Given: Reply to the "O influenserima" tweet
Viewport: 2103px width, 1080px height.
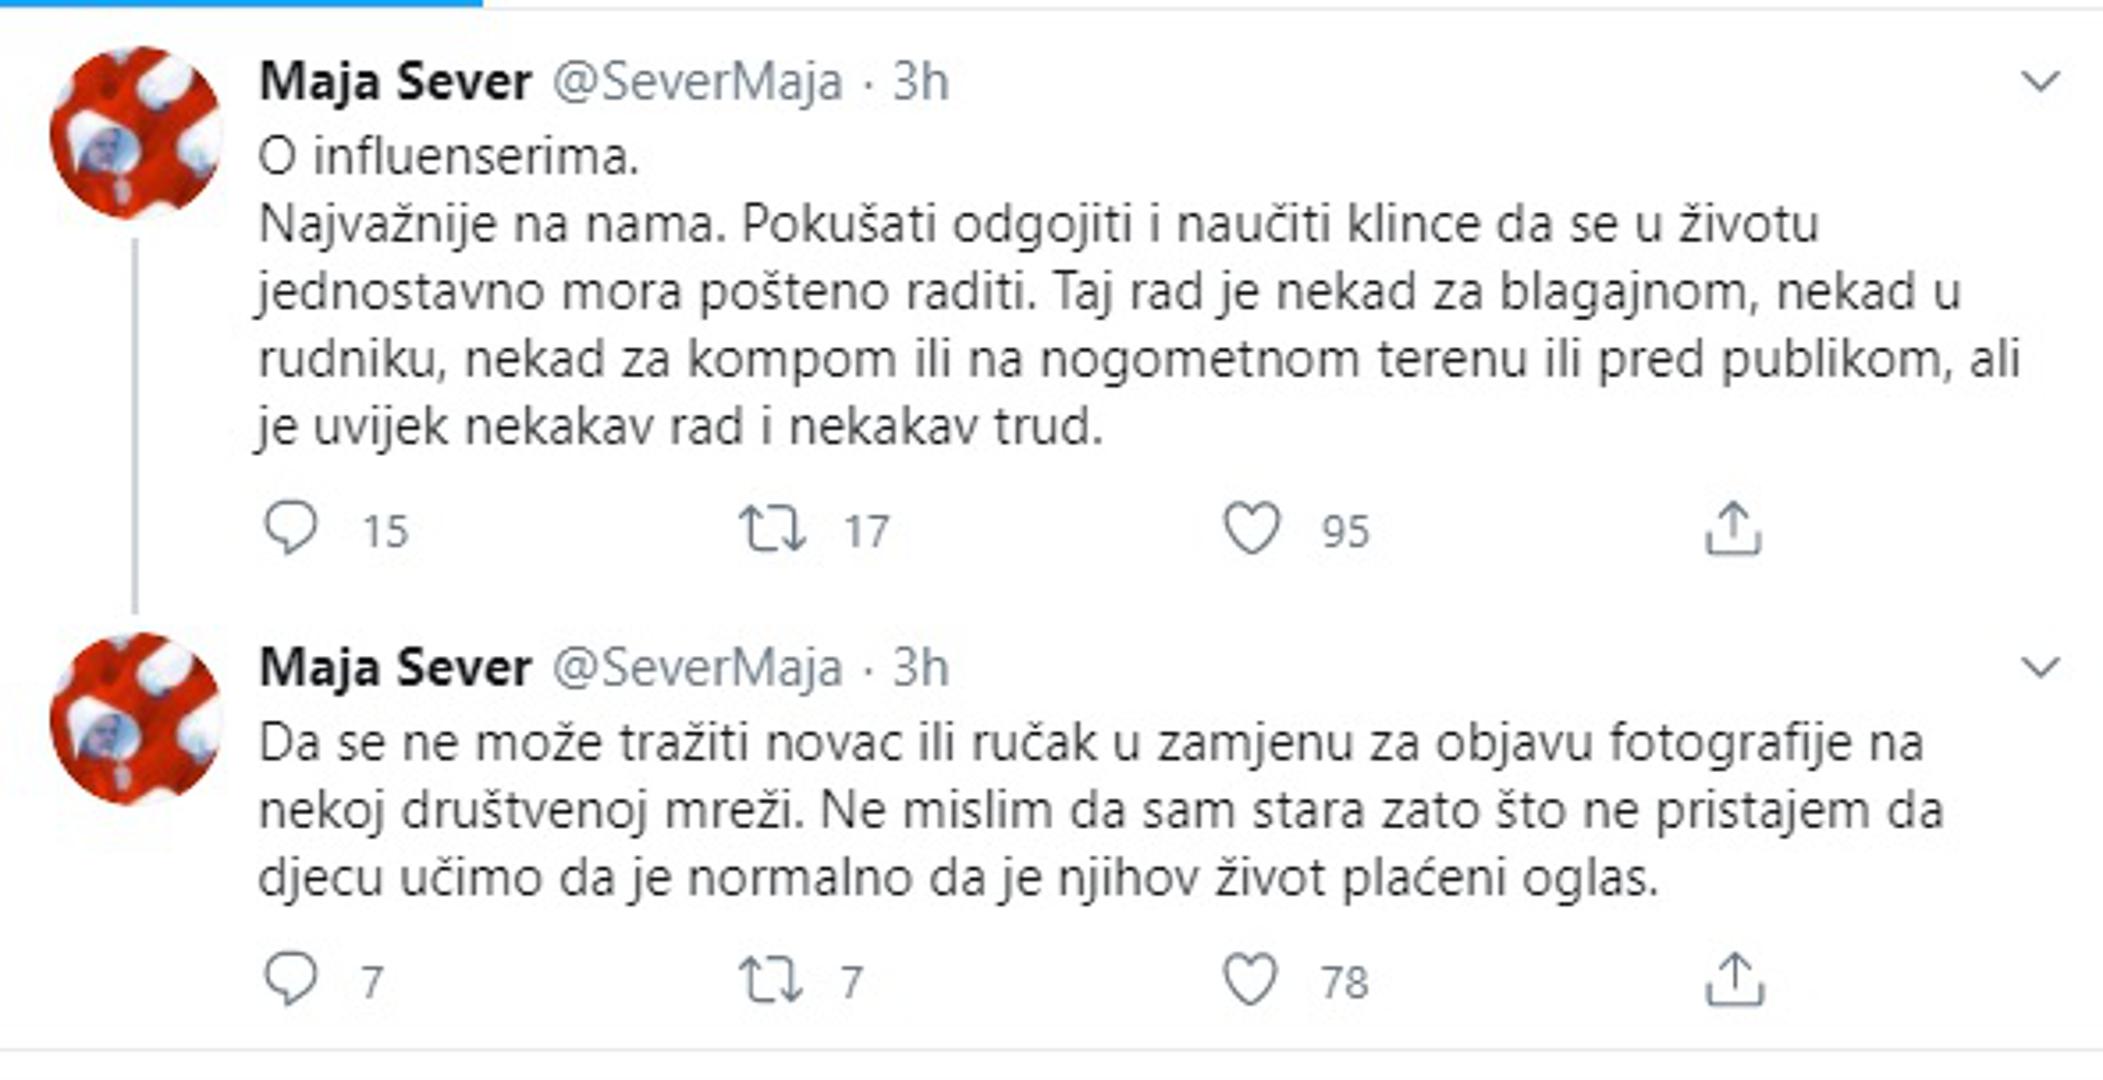Looking at the screenshot, I should pyautogui.click(x=291, y=529).
